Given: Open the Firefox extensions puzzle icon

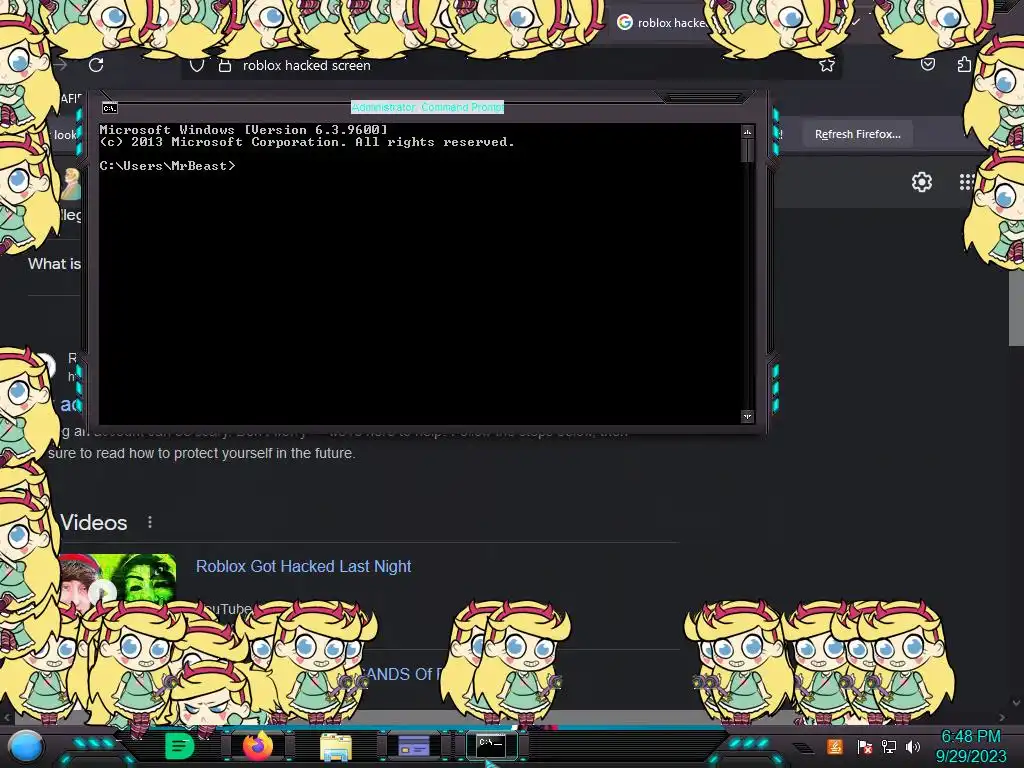Looking at the screenshot, I should tap(964, 64).
